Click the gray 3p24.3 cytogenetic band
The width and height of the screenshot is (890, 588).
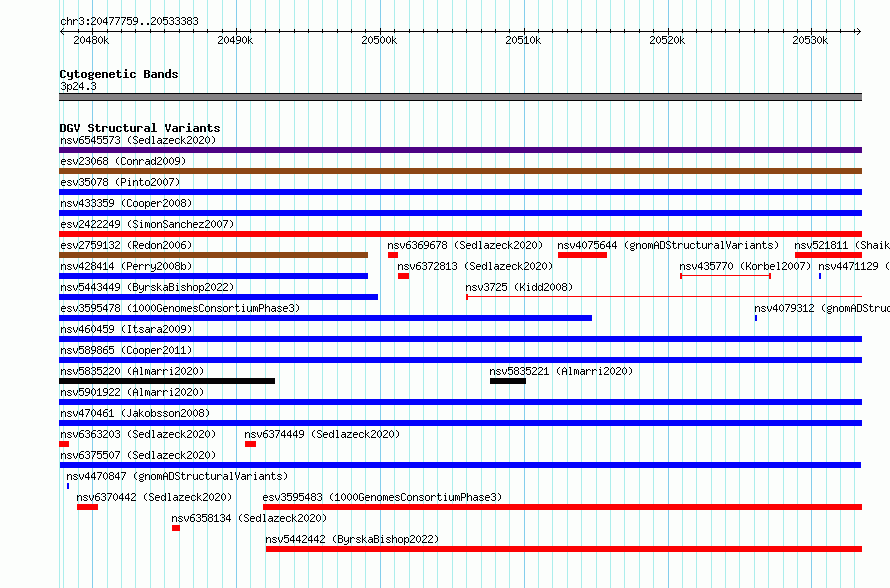[x=460, y=97]
